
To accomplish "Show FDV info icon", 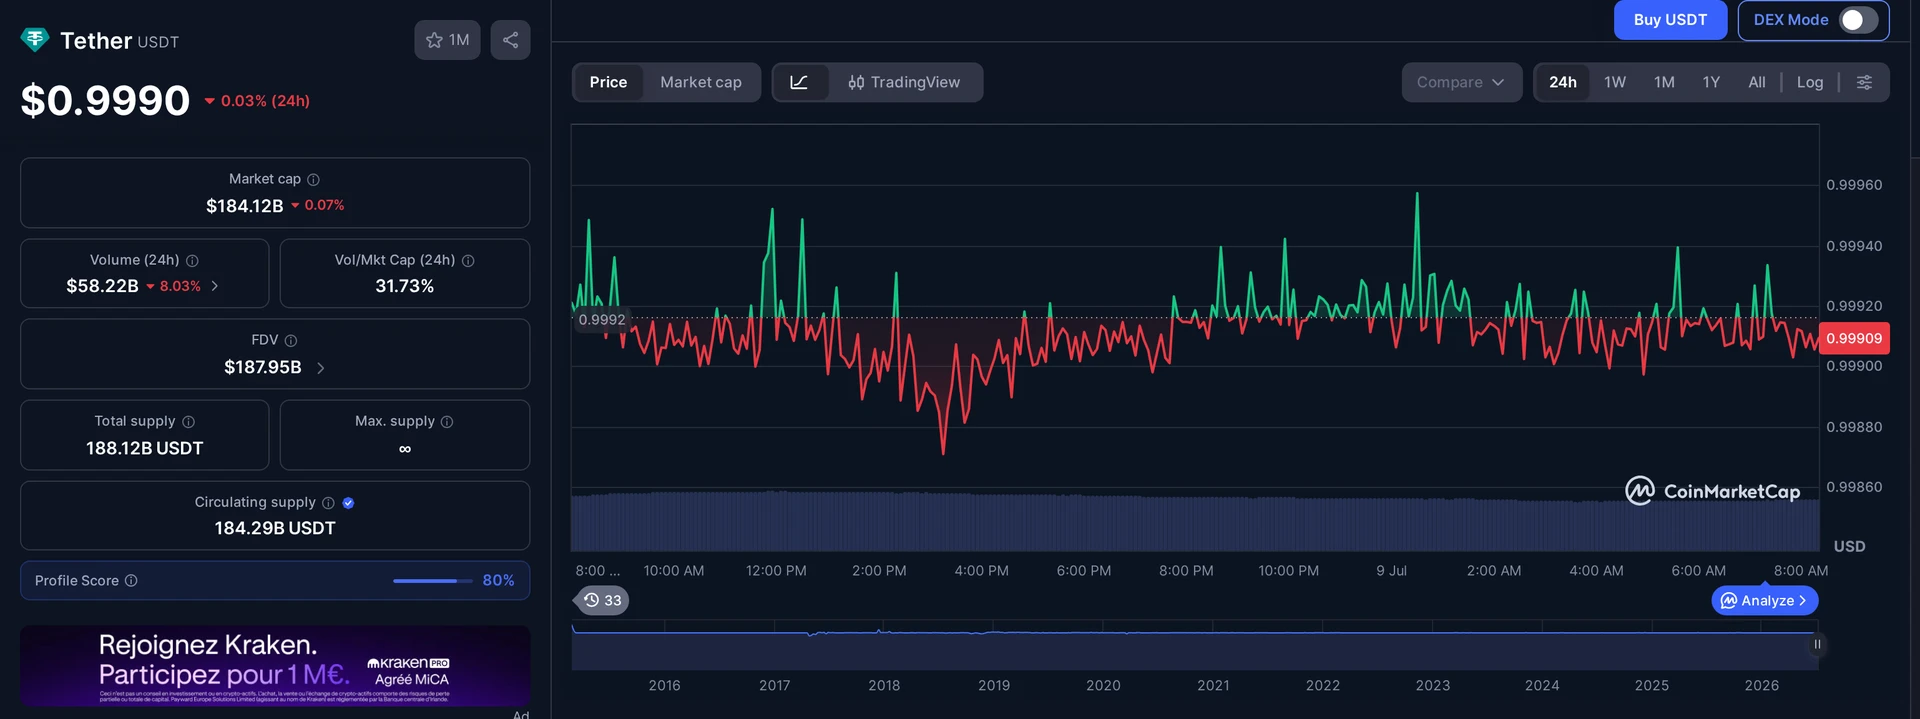I will [291, 341].
